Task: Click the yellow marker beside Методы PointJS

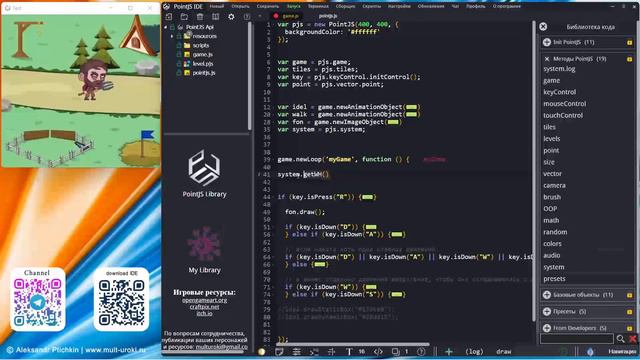Action: pos(629,59)
